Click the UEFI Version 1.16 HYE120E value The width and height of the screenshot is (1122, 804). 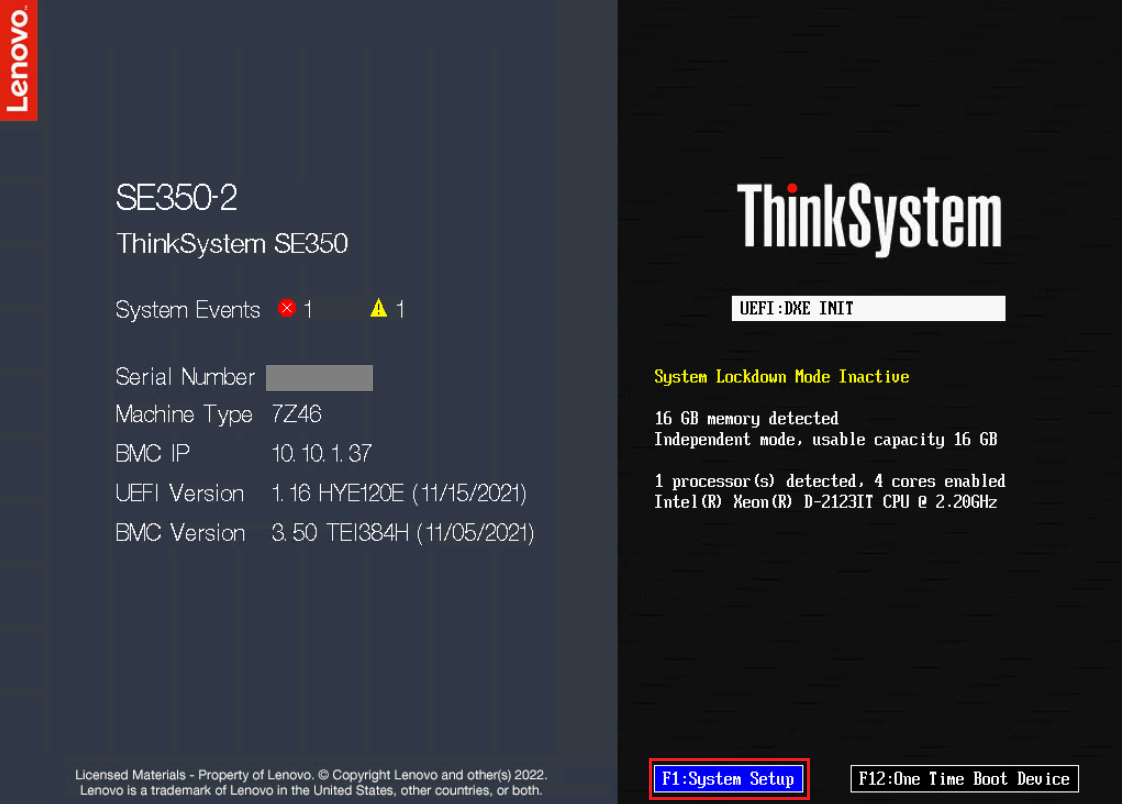point(398,493)
